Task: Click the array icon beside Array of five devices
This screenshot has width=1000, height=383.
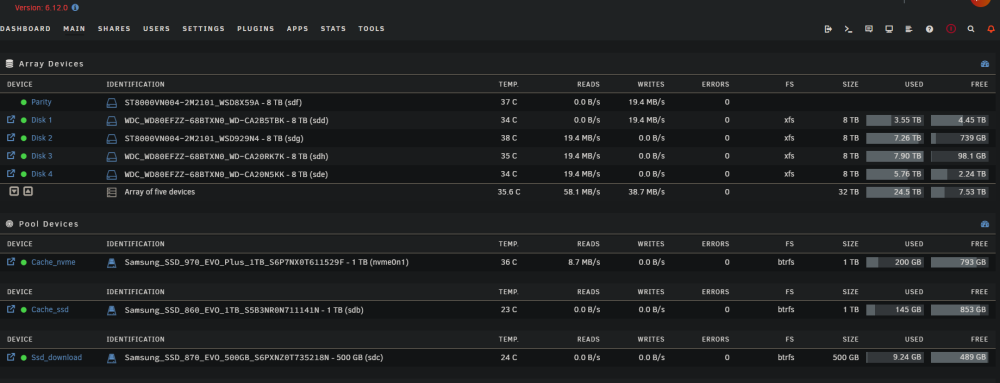Action: pyautogui.click(x=112, y=191)
